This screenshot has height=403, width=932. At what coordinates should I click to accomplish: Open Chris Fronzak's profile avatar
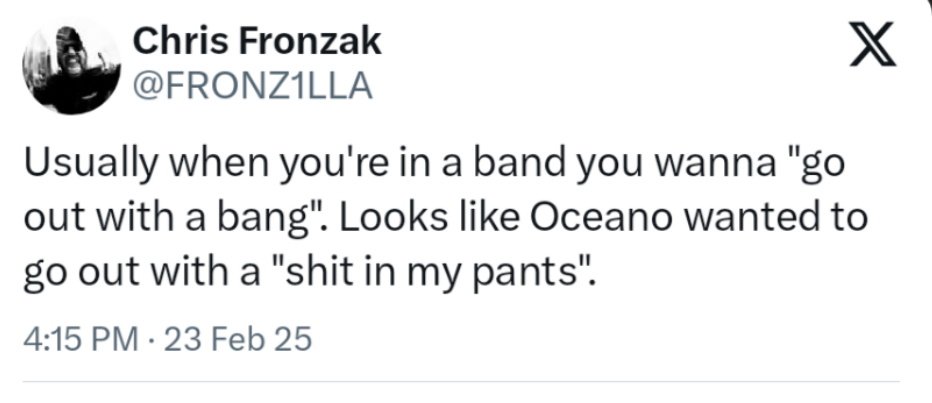72,66
